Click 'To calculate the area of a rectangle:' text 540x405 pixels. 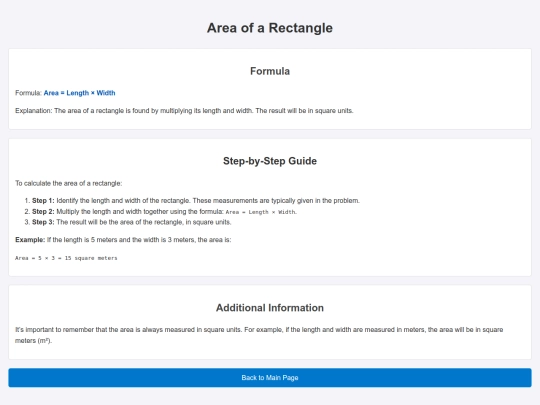point(69,183)
